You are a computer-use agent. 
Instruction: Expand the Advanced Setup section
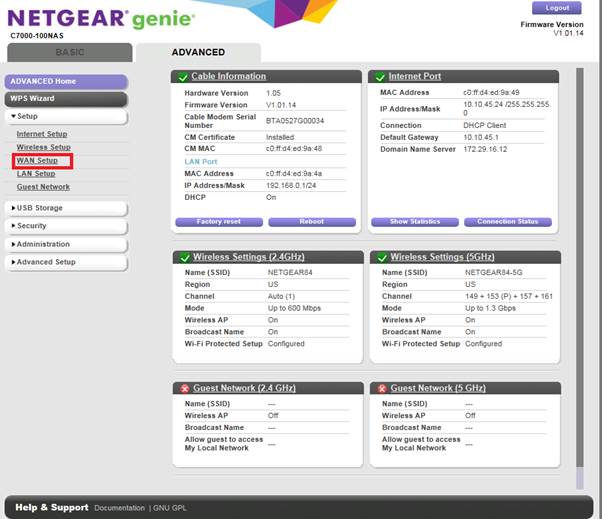tap(66, 262)
